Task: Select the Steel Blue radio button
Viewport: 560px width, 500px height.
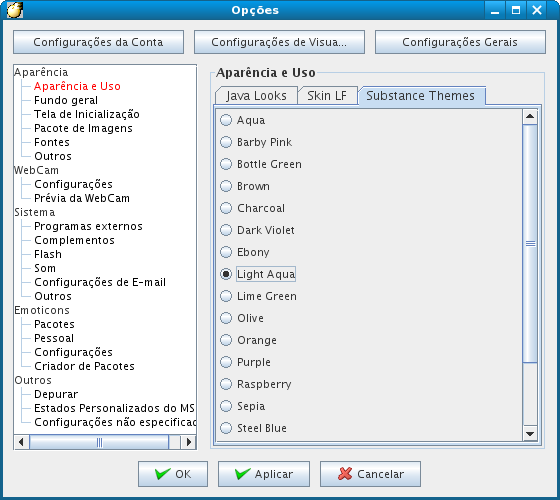Action: (x=226, y=428)
